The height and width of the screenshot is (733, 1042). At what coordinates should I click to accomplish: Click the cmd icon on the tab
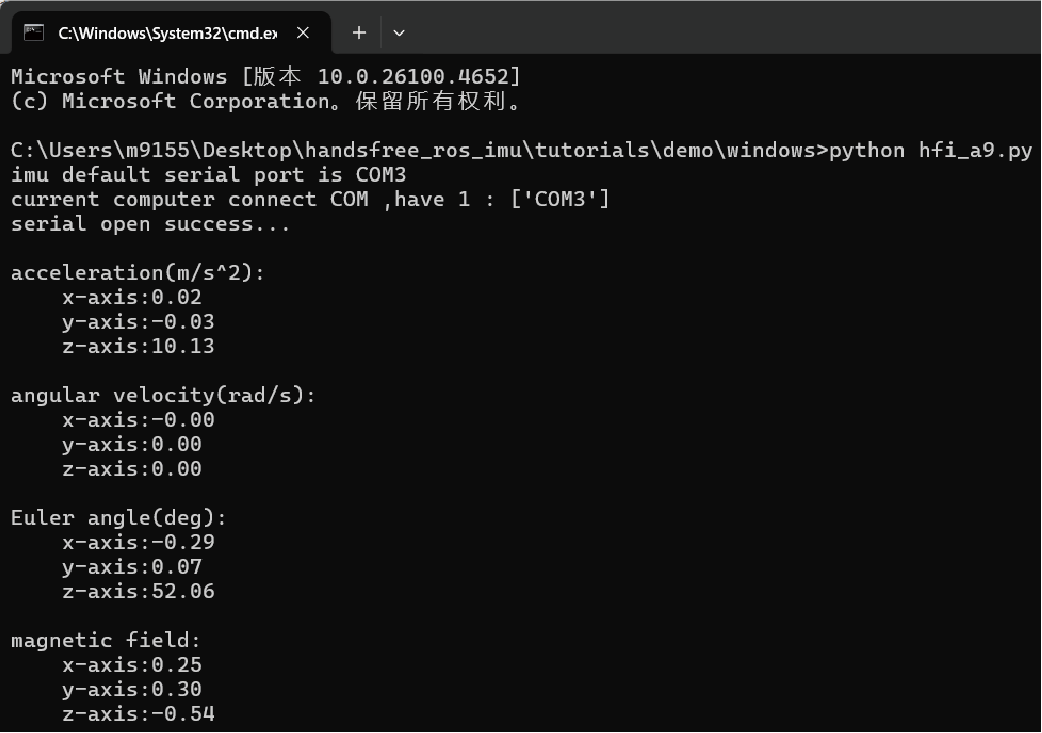tap(35, 33)
